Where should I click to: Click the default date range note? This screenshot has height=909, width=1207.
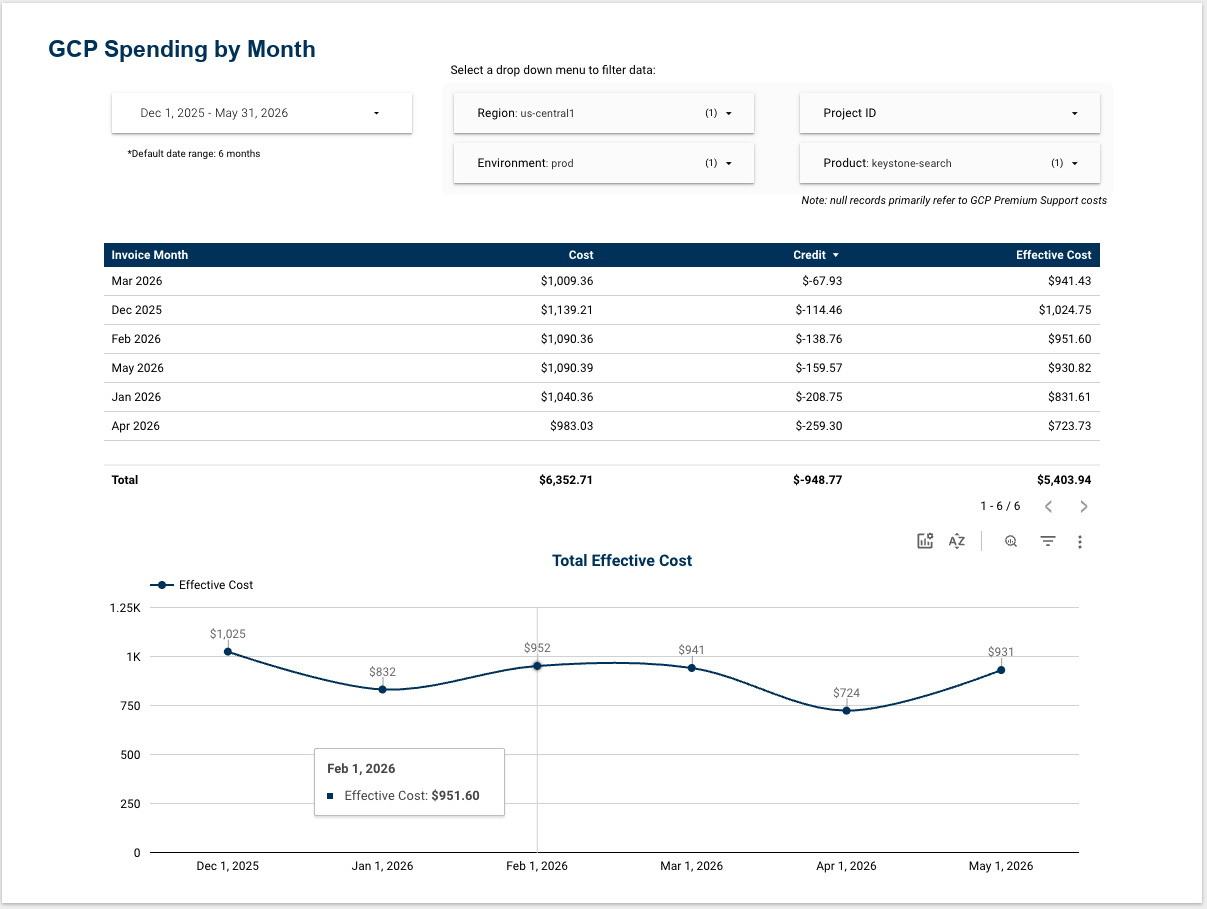coord(194,154)
